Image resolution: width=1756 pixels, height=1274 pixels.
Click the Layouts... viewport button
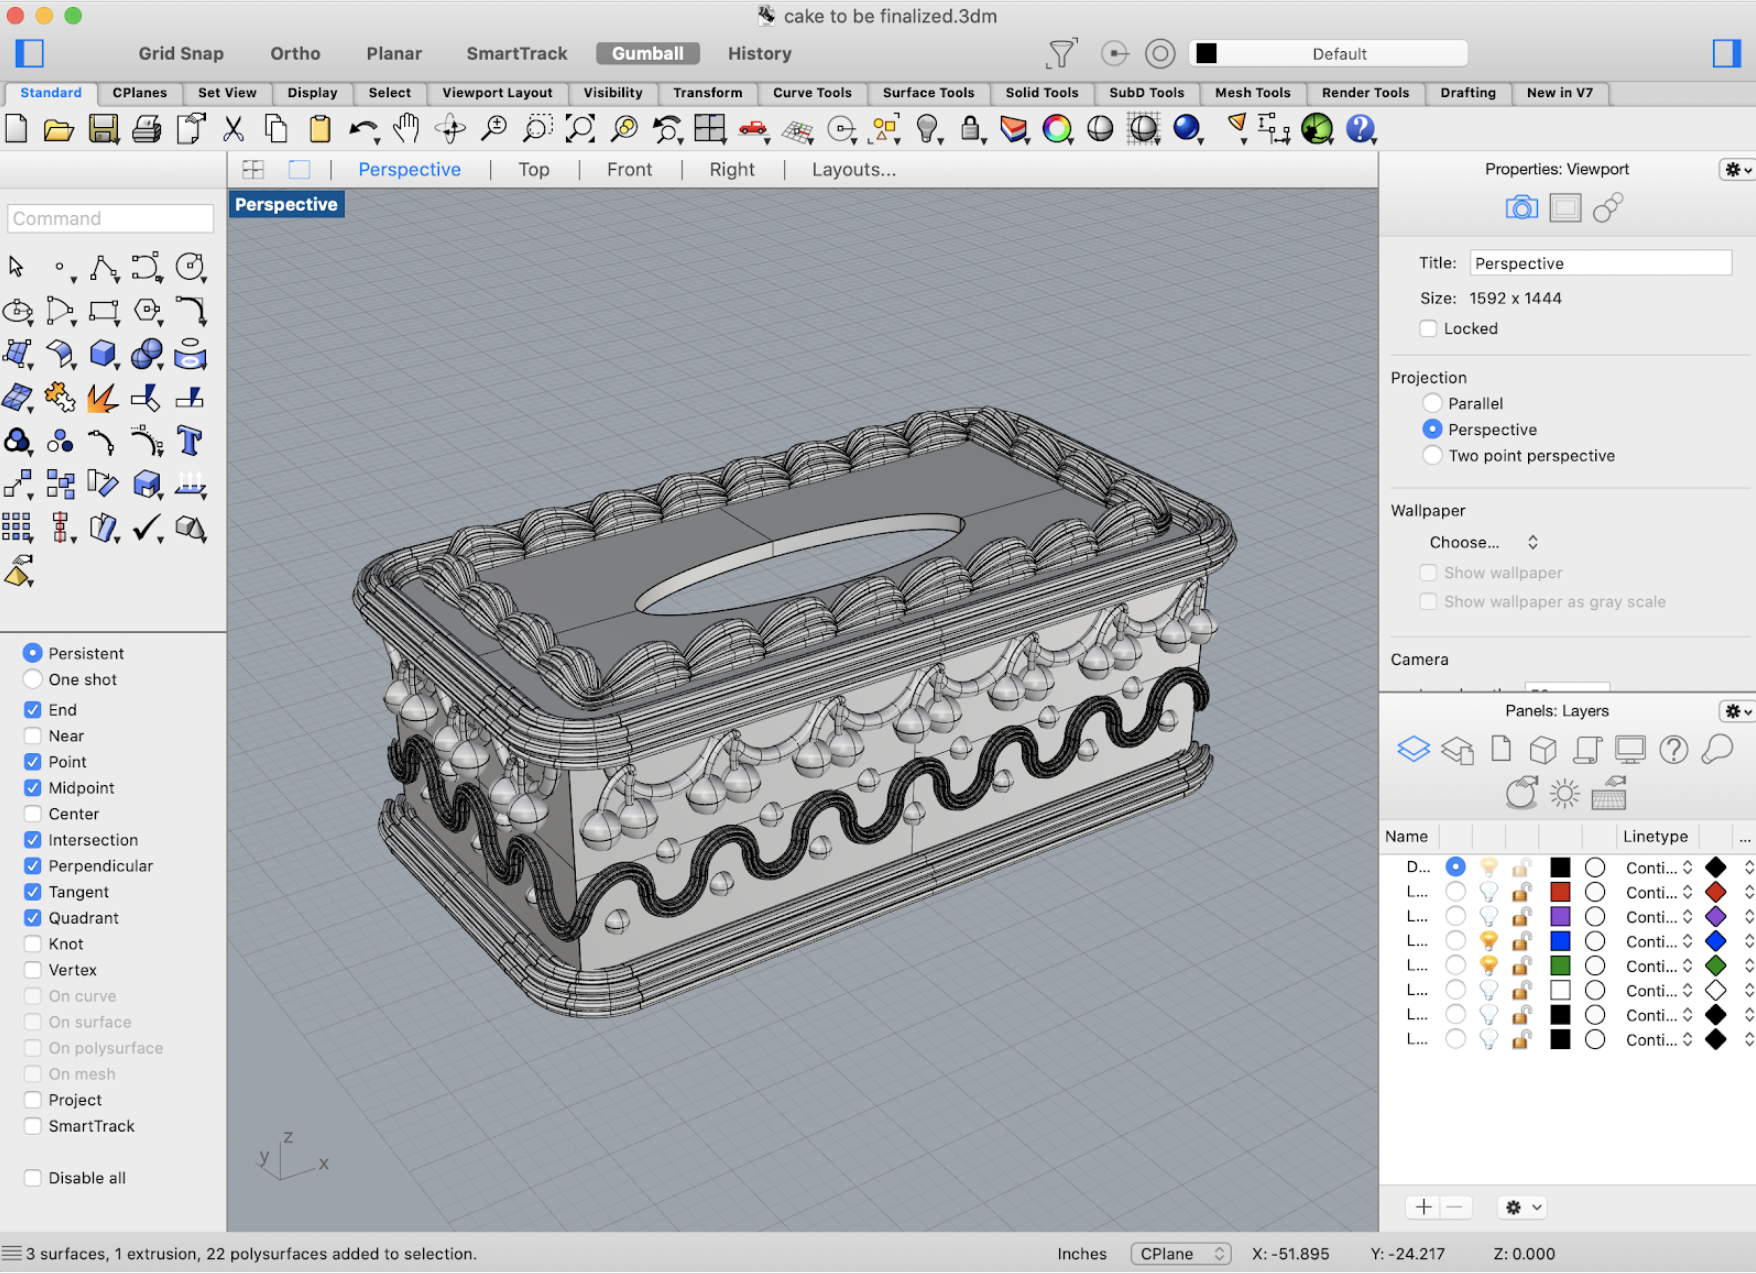pos(853,170)
